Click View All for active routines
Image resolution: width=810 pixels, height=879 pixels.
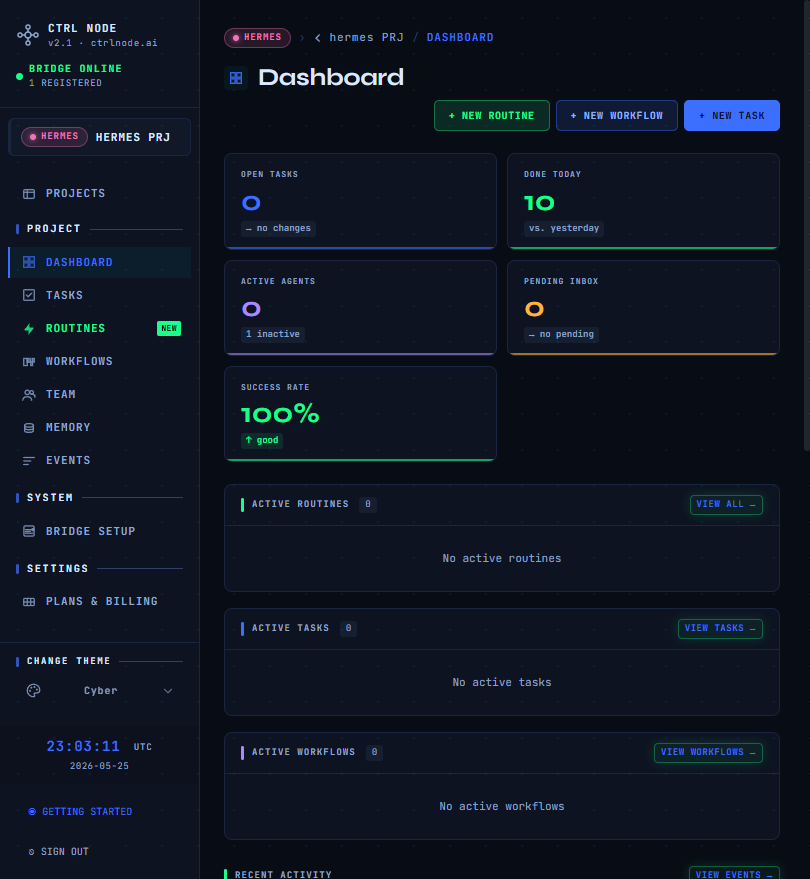[726, 505]
